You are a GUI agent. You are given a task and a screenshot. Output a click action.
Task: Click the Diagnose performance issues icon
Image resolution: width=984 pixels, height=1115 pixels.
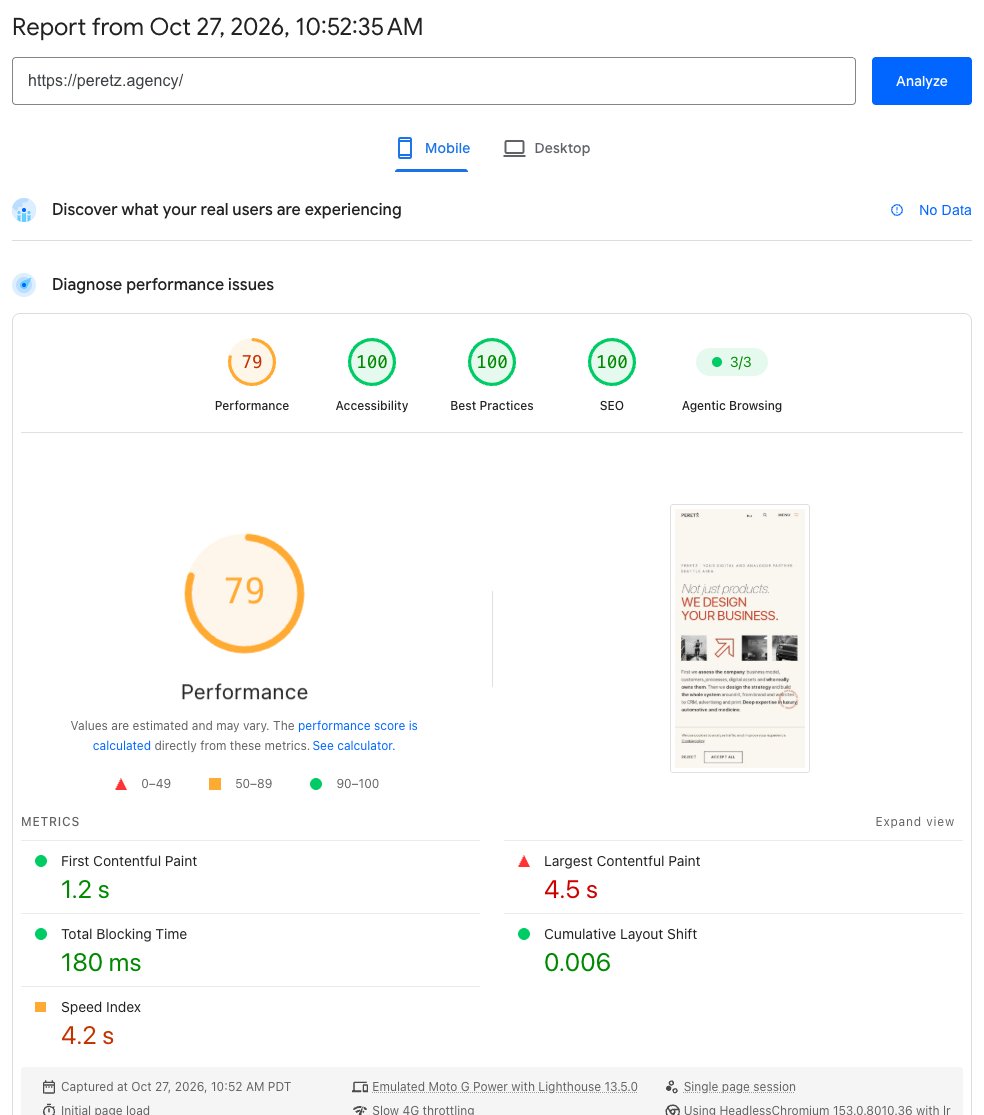(x=24, y=285)
